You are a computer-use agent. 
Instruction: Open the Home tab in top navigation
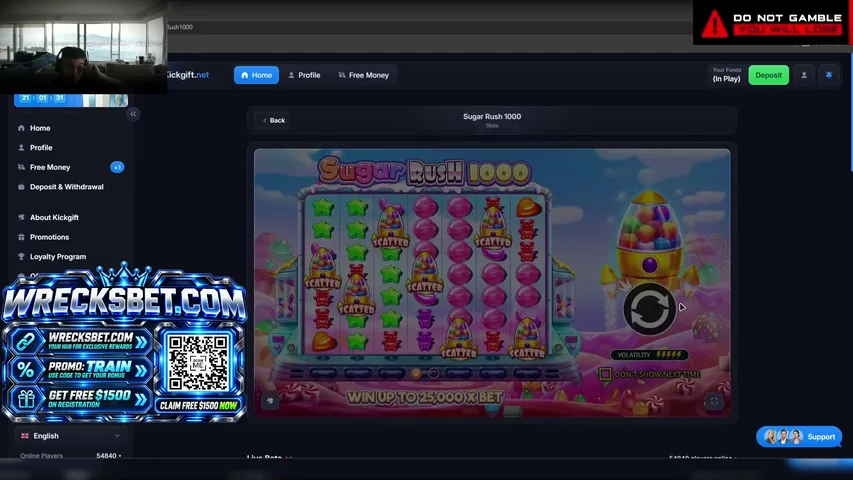(256, 75)
